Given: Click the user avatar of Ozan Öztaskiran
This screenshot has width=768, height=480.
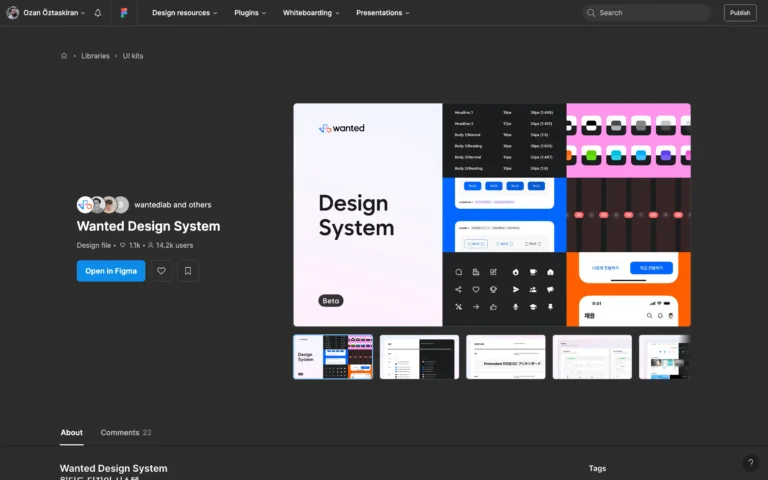Looking at the screenshot, I should pos(13,13).
